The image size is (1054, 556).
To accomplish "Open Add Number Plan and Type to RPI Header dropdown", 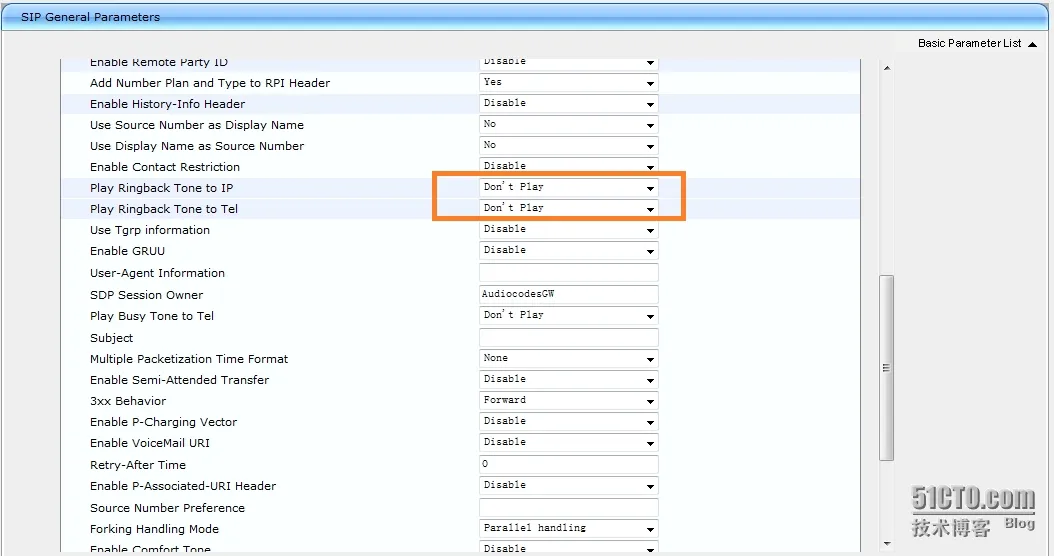I will (x=569, y=83).
